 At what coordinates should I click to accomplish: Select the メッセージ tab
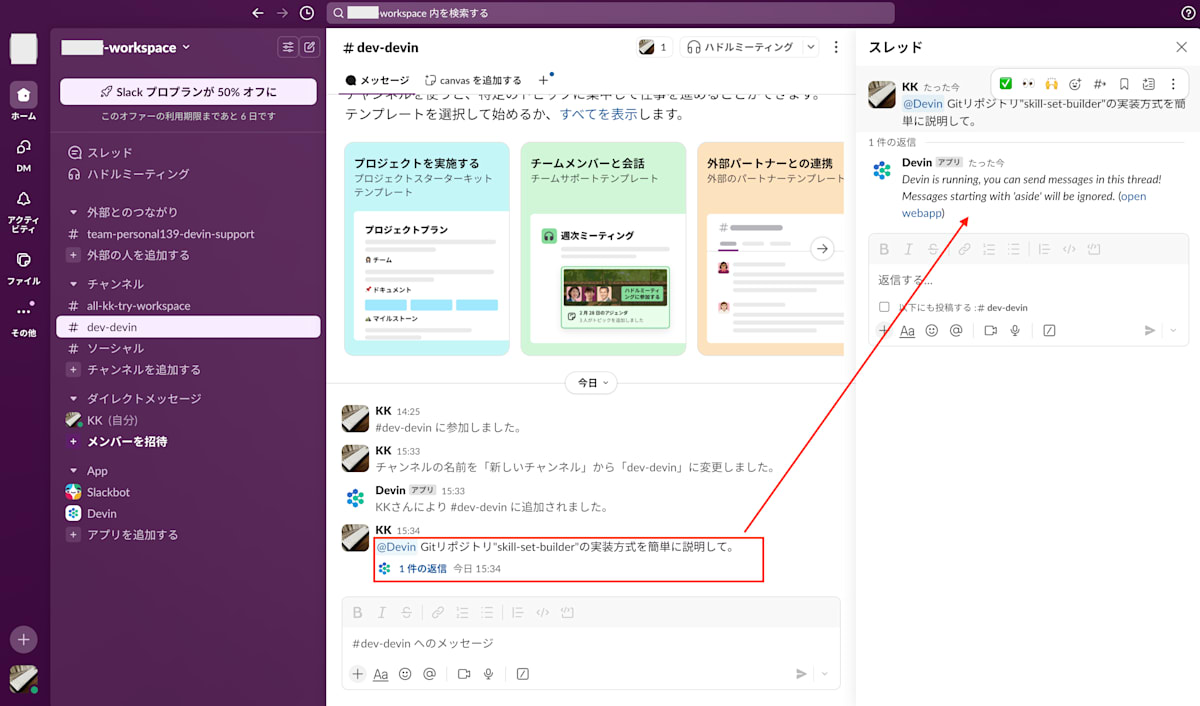point(377,80)
